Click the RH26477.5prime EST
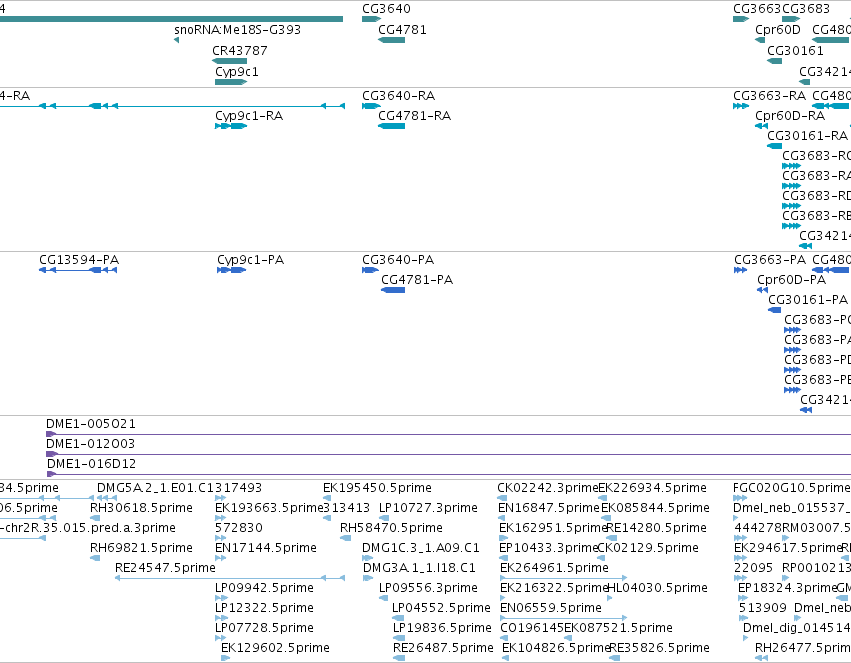This screenshot has height=663, width=851. 761,658
